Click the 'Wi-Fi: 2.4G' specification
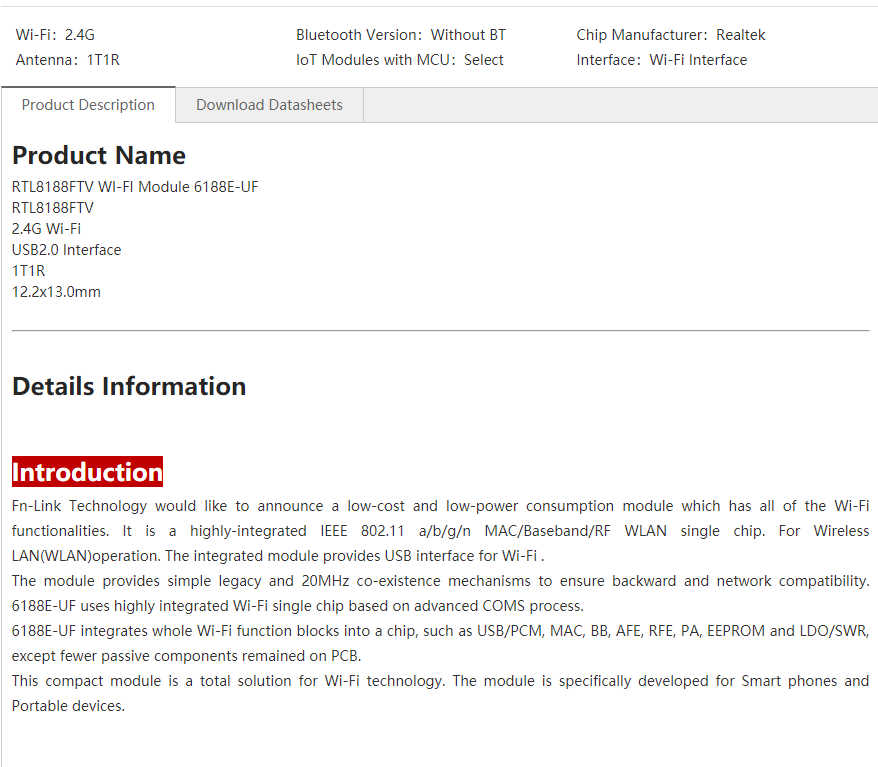This screenshot has height=767, width=878. coord(55,35)
